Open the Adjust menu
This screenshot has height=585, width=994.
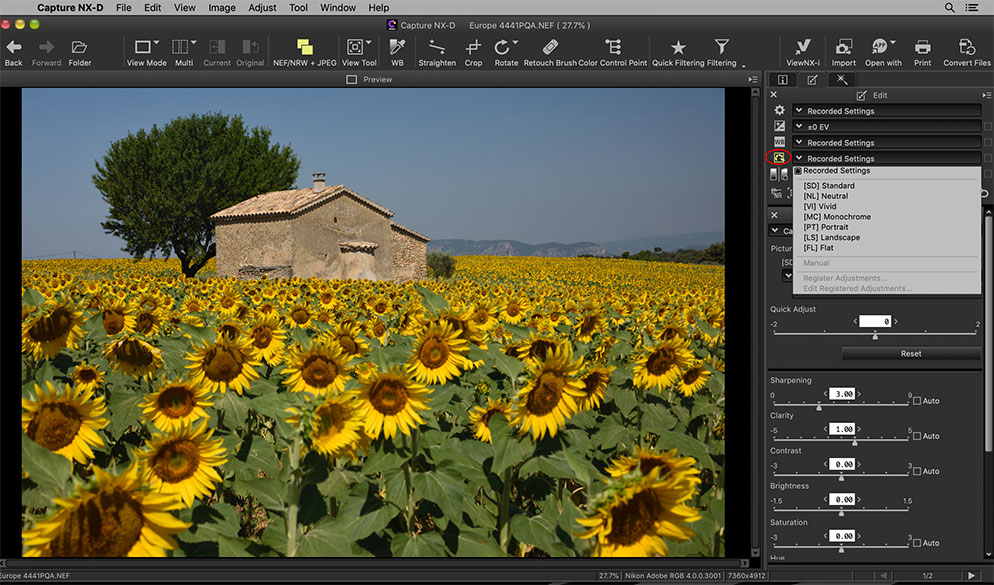tap(262, 8)
